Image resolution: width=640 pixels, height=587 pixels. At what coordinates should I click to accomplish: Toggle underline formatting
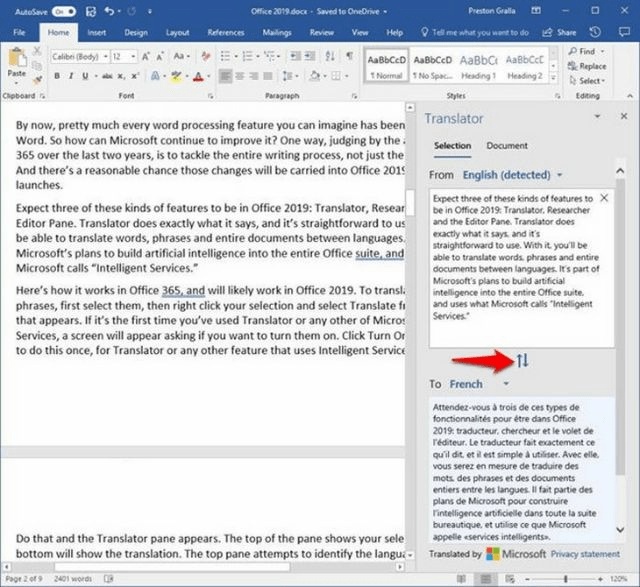tap(85, 76)
